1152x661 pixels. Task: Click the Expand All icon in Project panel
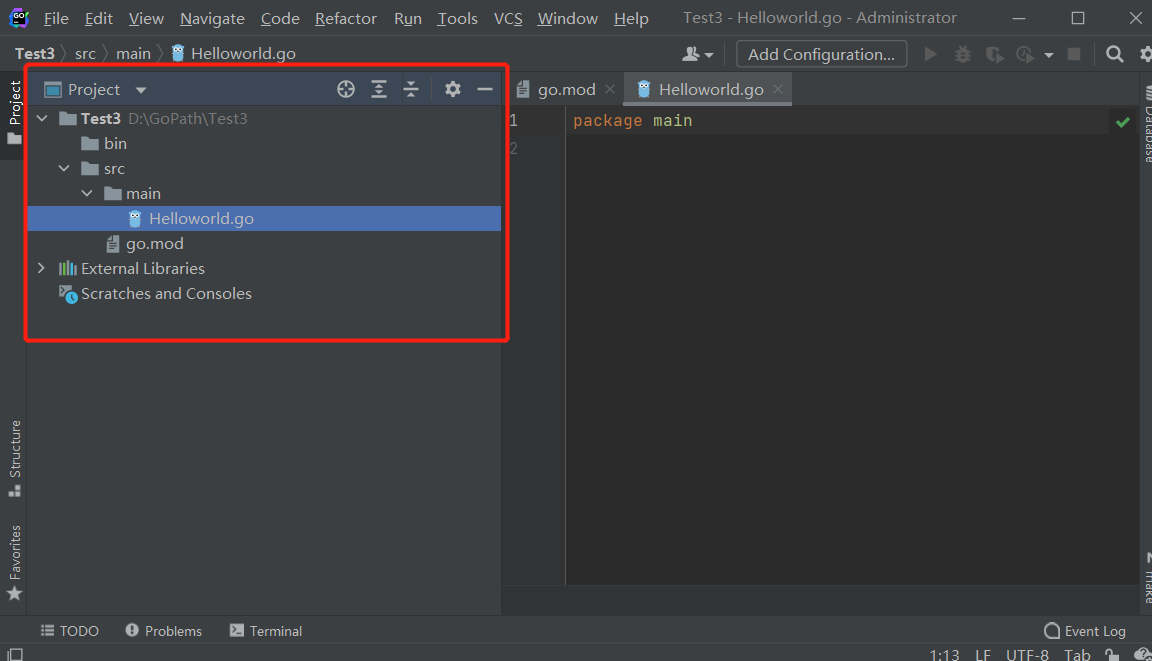(378, 90)
